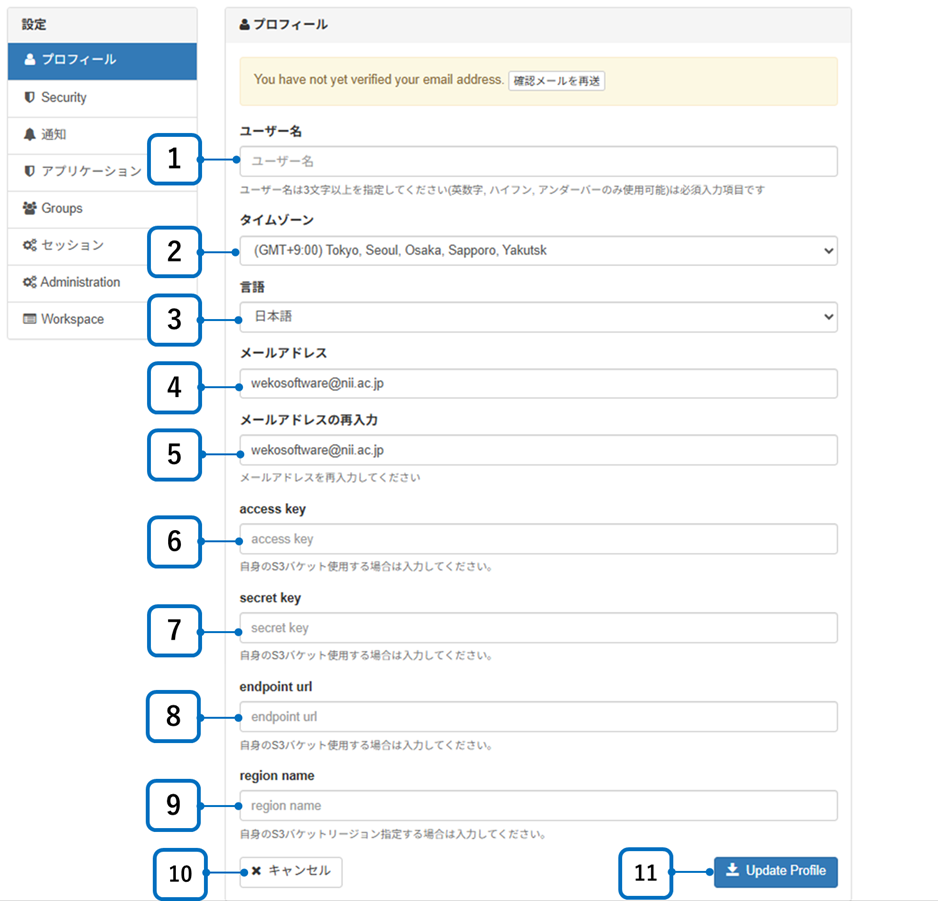
Task: Click the Update Profile button
Action: click(775, 871)
